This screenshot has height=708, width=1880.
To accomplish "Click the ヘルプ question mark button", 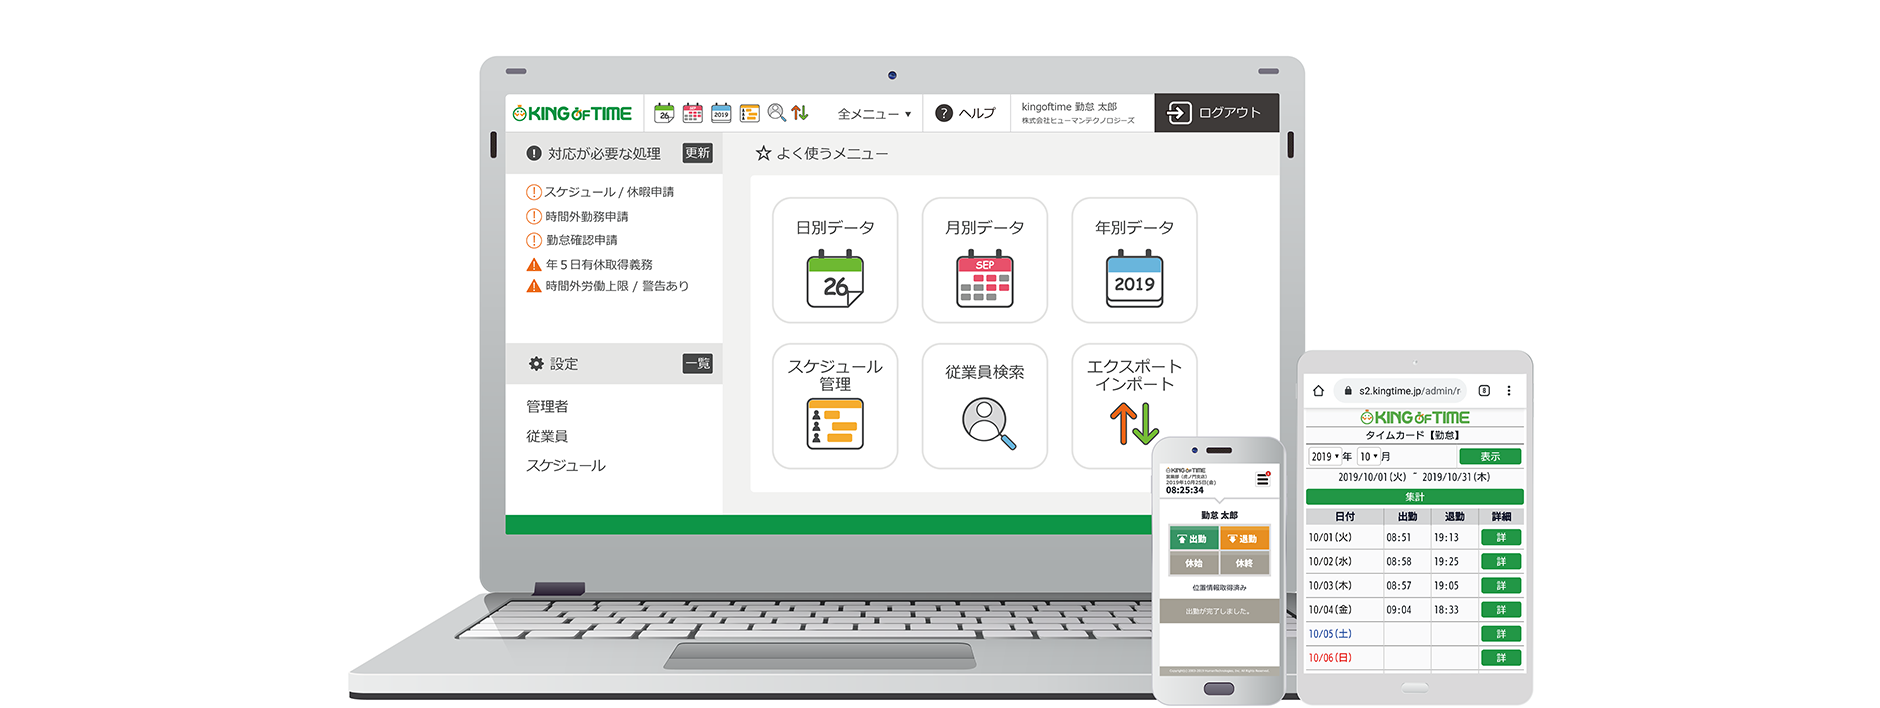I will [x=965, y=113].
